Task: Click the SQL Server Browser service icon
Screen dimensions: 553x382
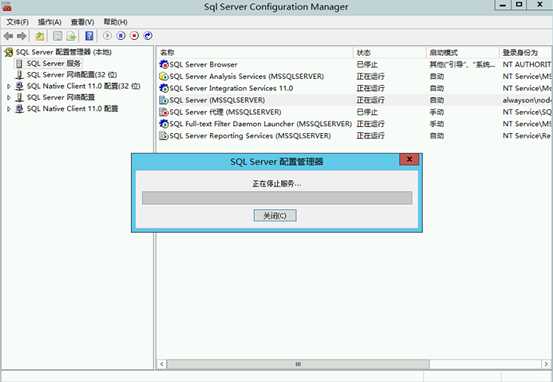Action: [x=164, y=65]
